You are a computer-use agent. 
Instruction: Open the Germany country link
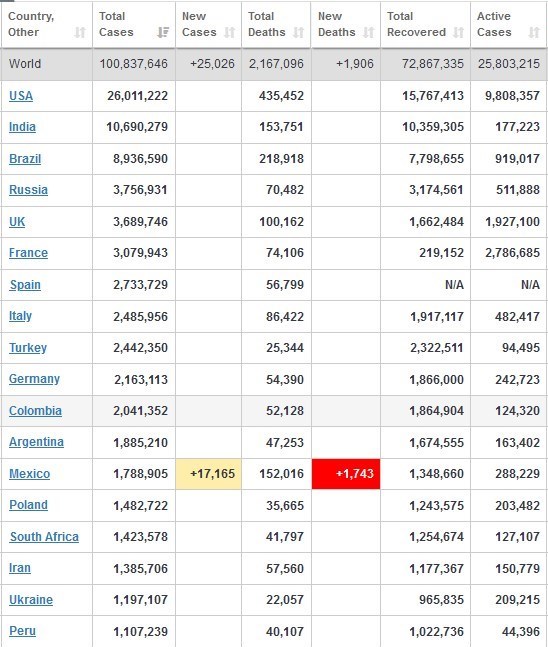pos(34,379)
